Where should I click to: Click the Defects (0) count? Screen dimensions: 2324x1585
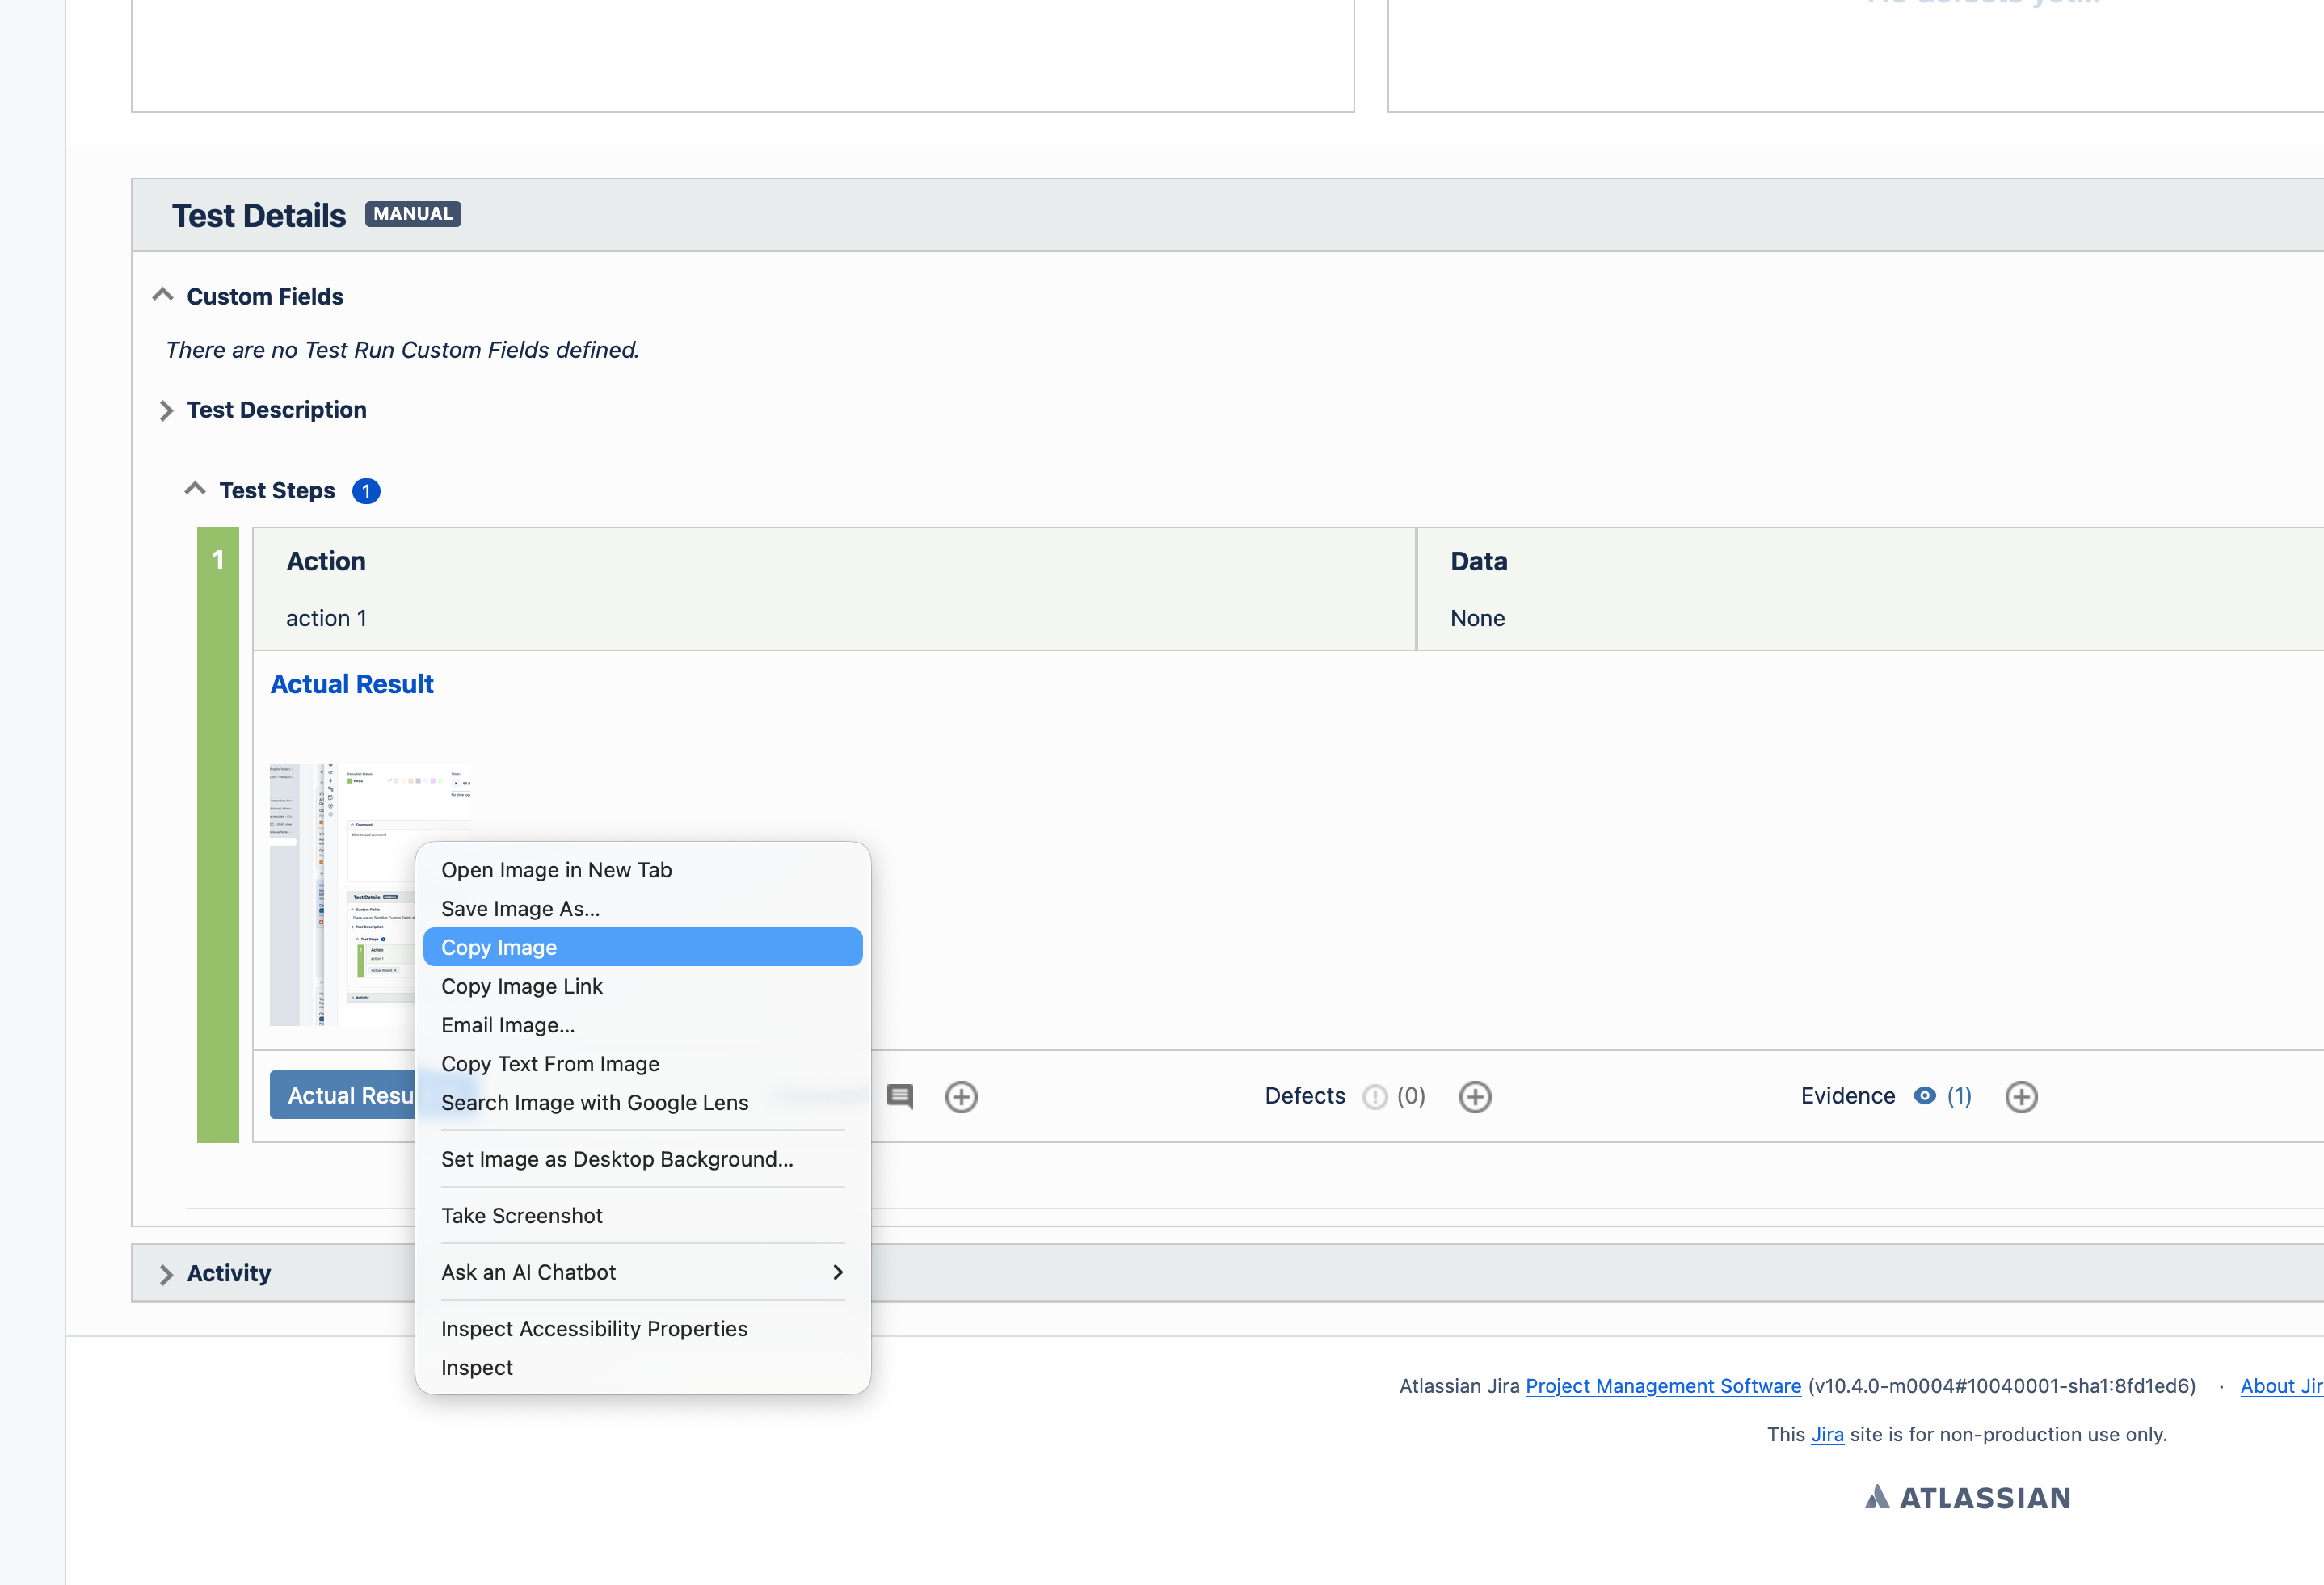1411,1096
